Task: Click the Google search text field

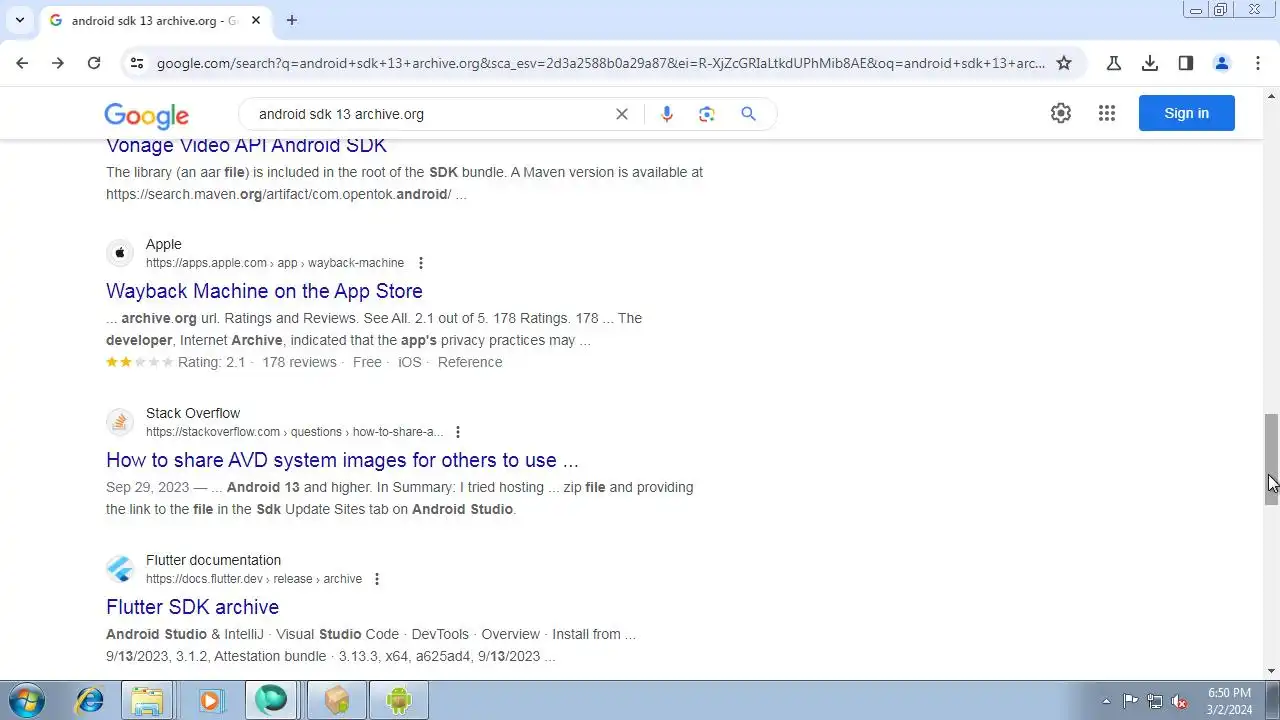Action: (x=430, y=114)
